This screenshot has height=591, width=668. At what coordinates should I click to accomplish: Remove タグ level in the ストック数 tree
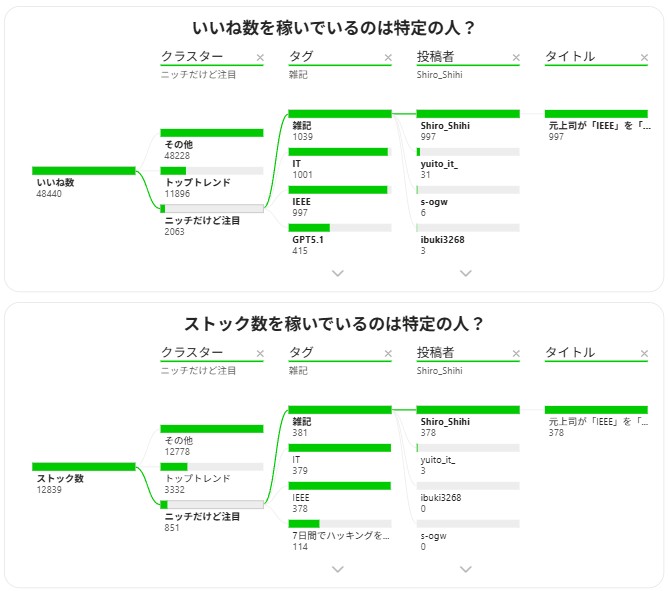pyautogui.click(x=388, y=354)
